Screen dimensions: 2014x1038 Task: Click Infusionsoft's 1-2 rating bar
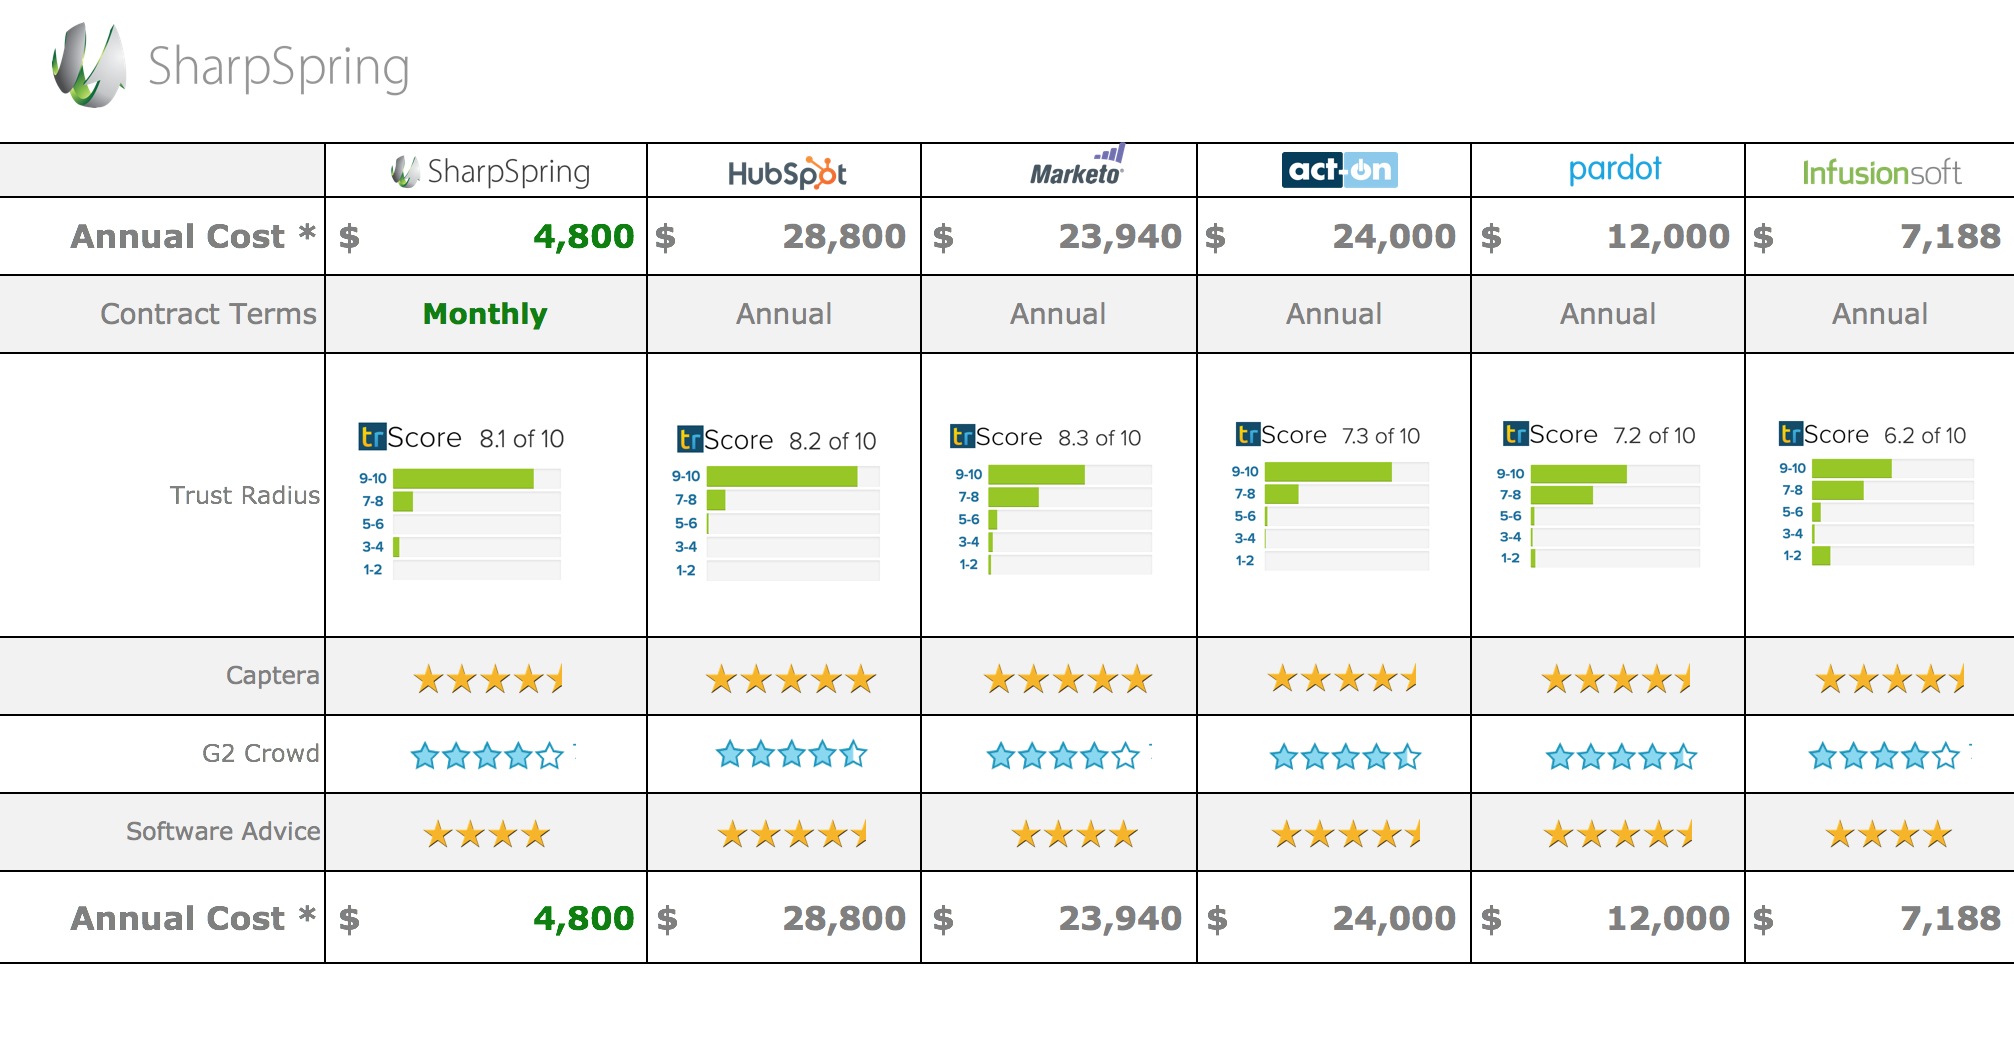tap(1892, 556)
